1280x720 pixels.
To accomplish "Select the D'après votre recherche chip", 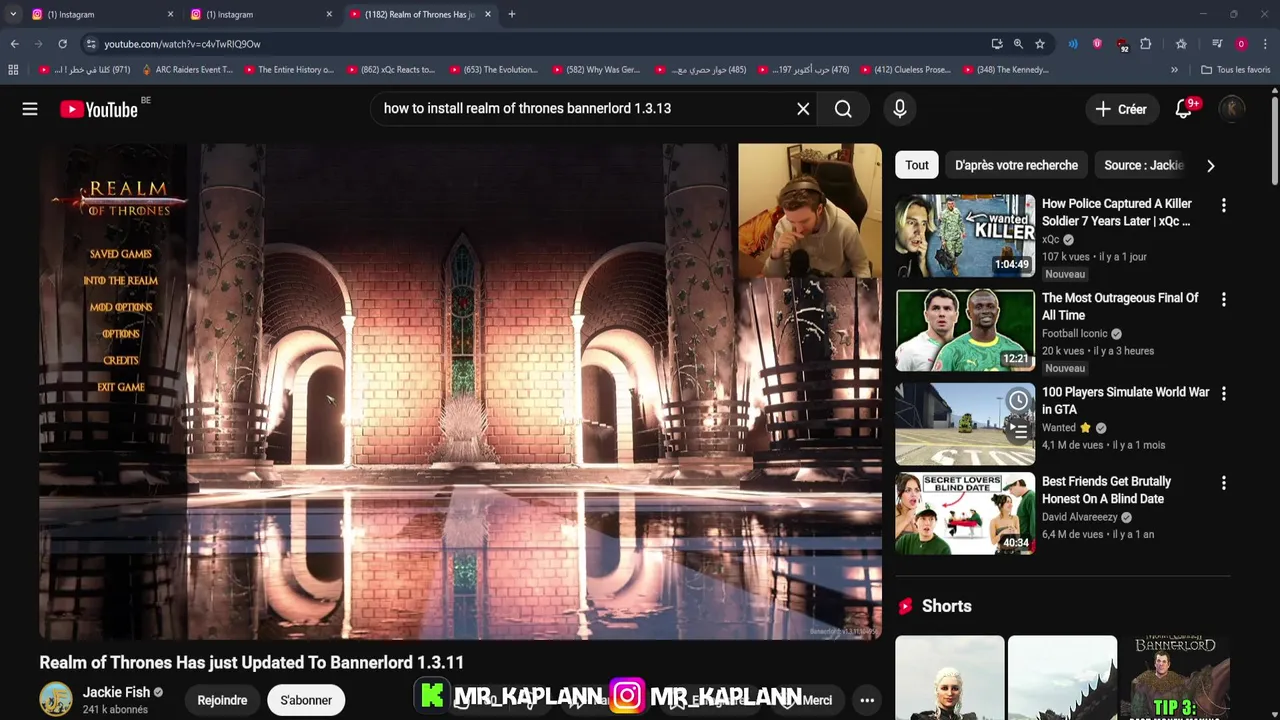I will coord(1016,165).
